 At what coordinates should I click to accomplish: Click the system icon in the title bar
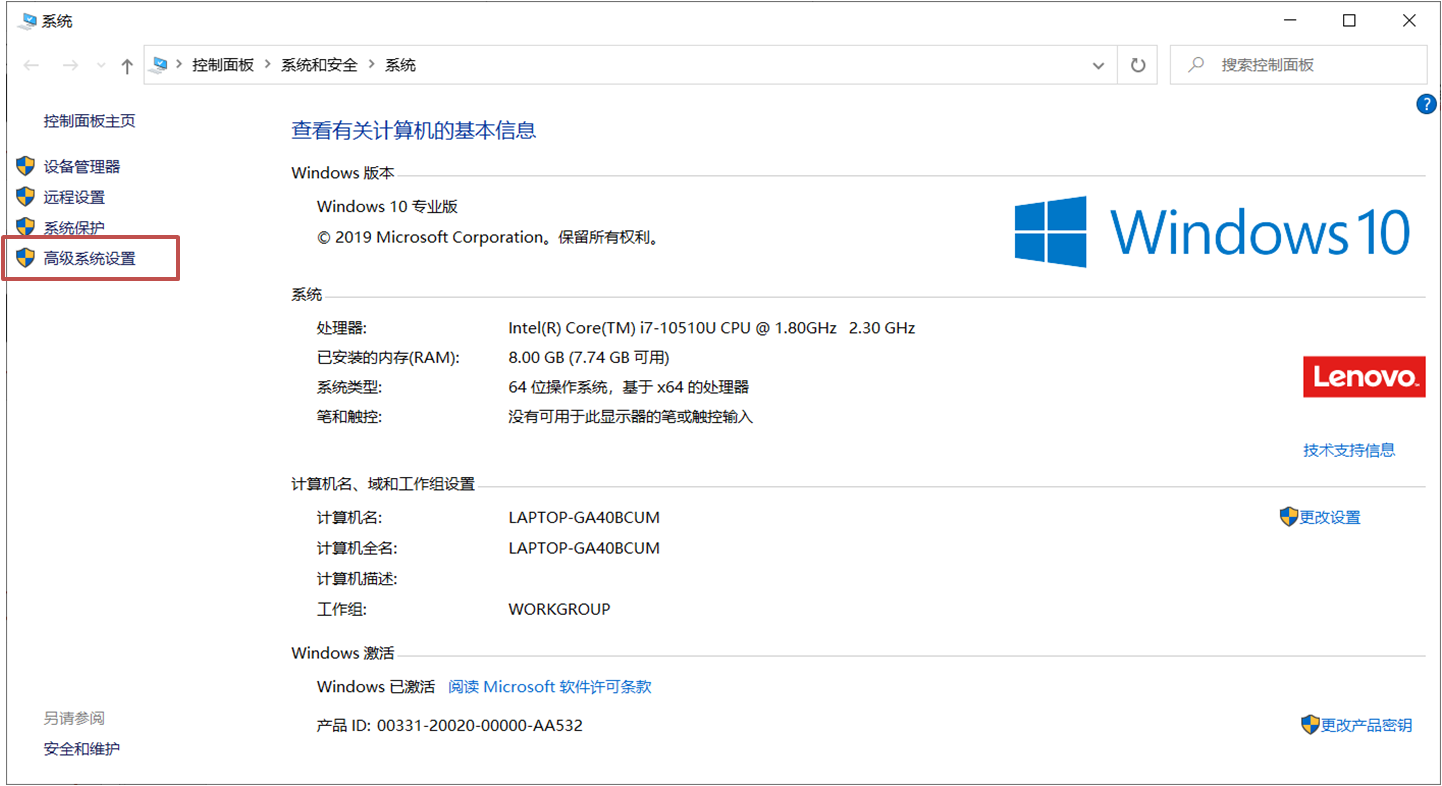pyautogui.click(x=27, y=21)
